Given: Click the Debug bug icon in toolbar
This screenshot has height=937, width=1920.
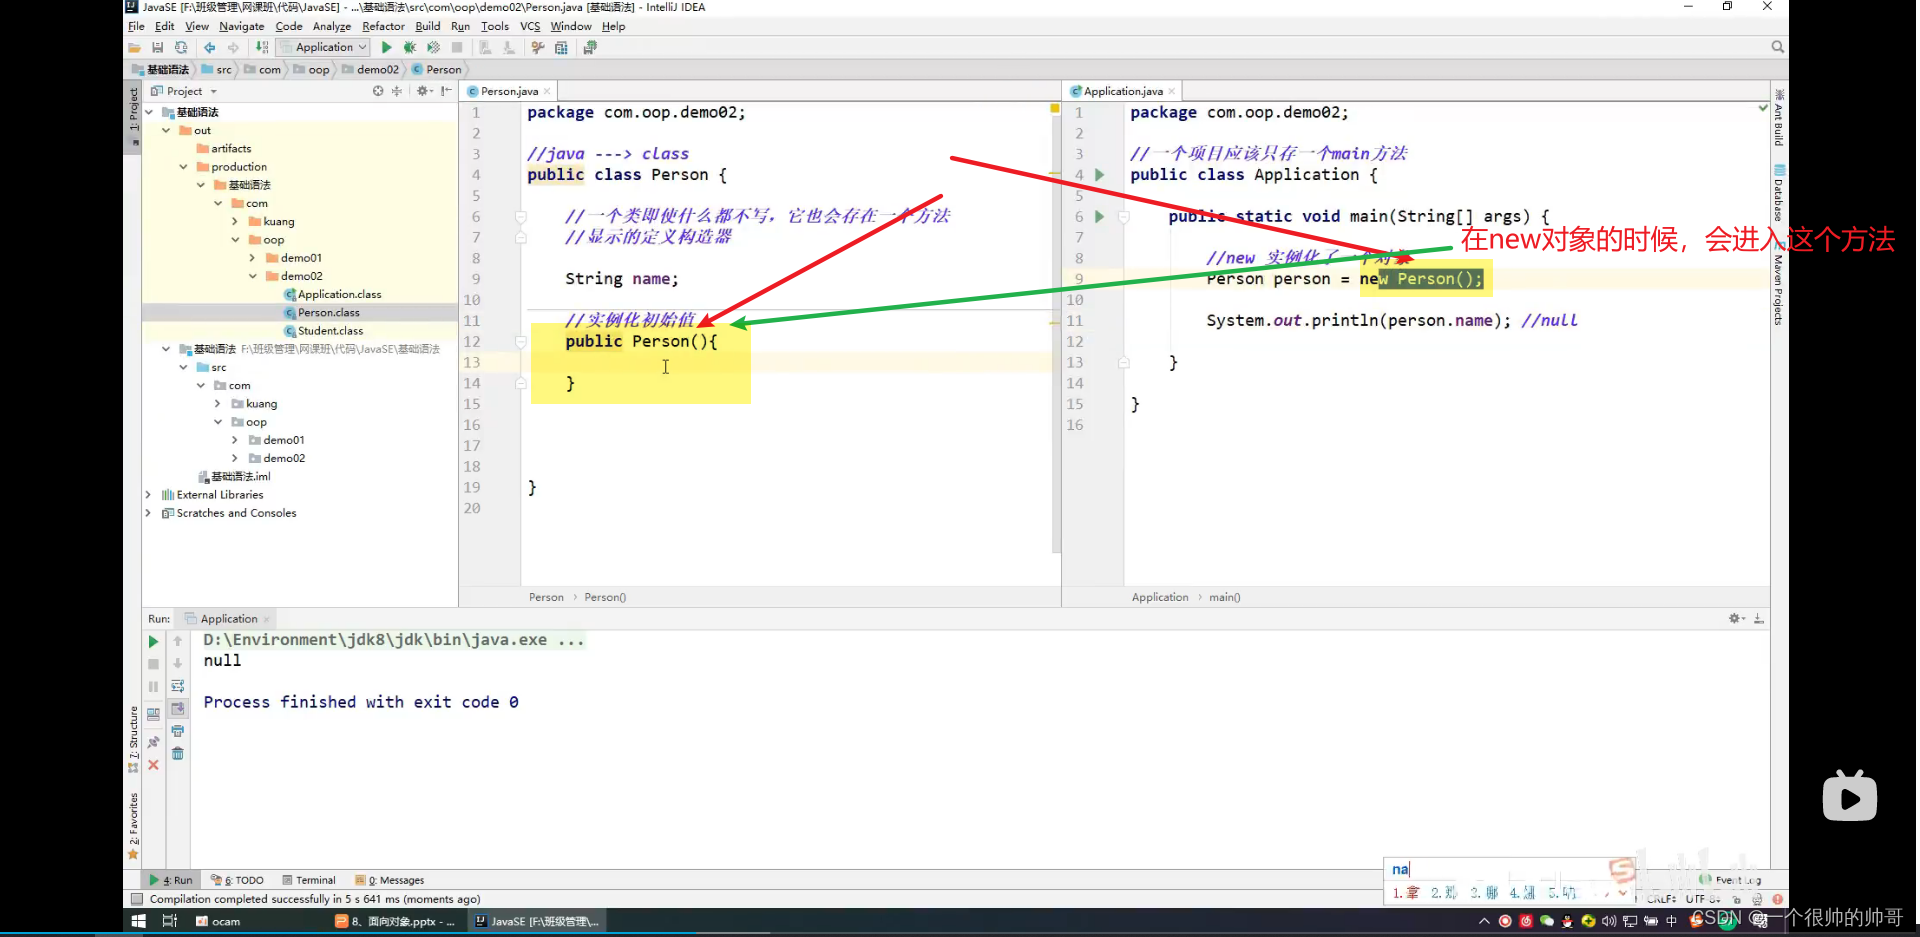Looking at the screenshot, I should (409, 47).
